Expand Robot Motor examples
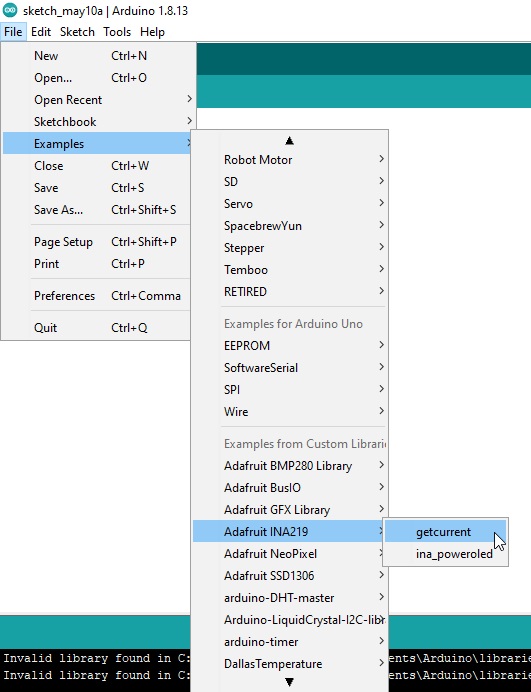This screenshot has width=531, height=692. tap(290, 160)
